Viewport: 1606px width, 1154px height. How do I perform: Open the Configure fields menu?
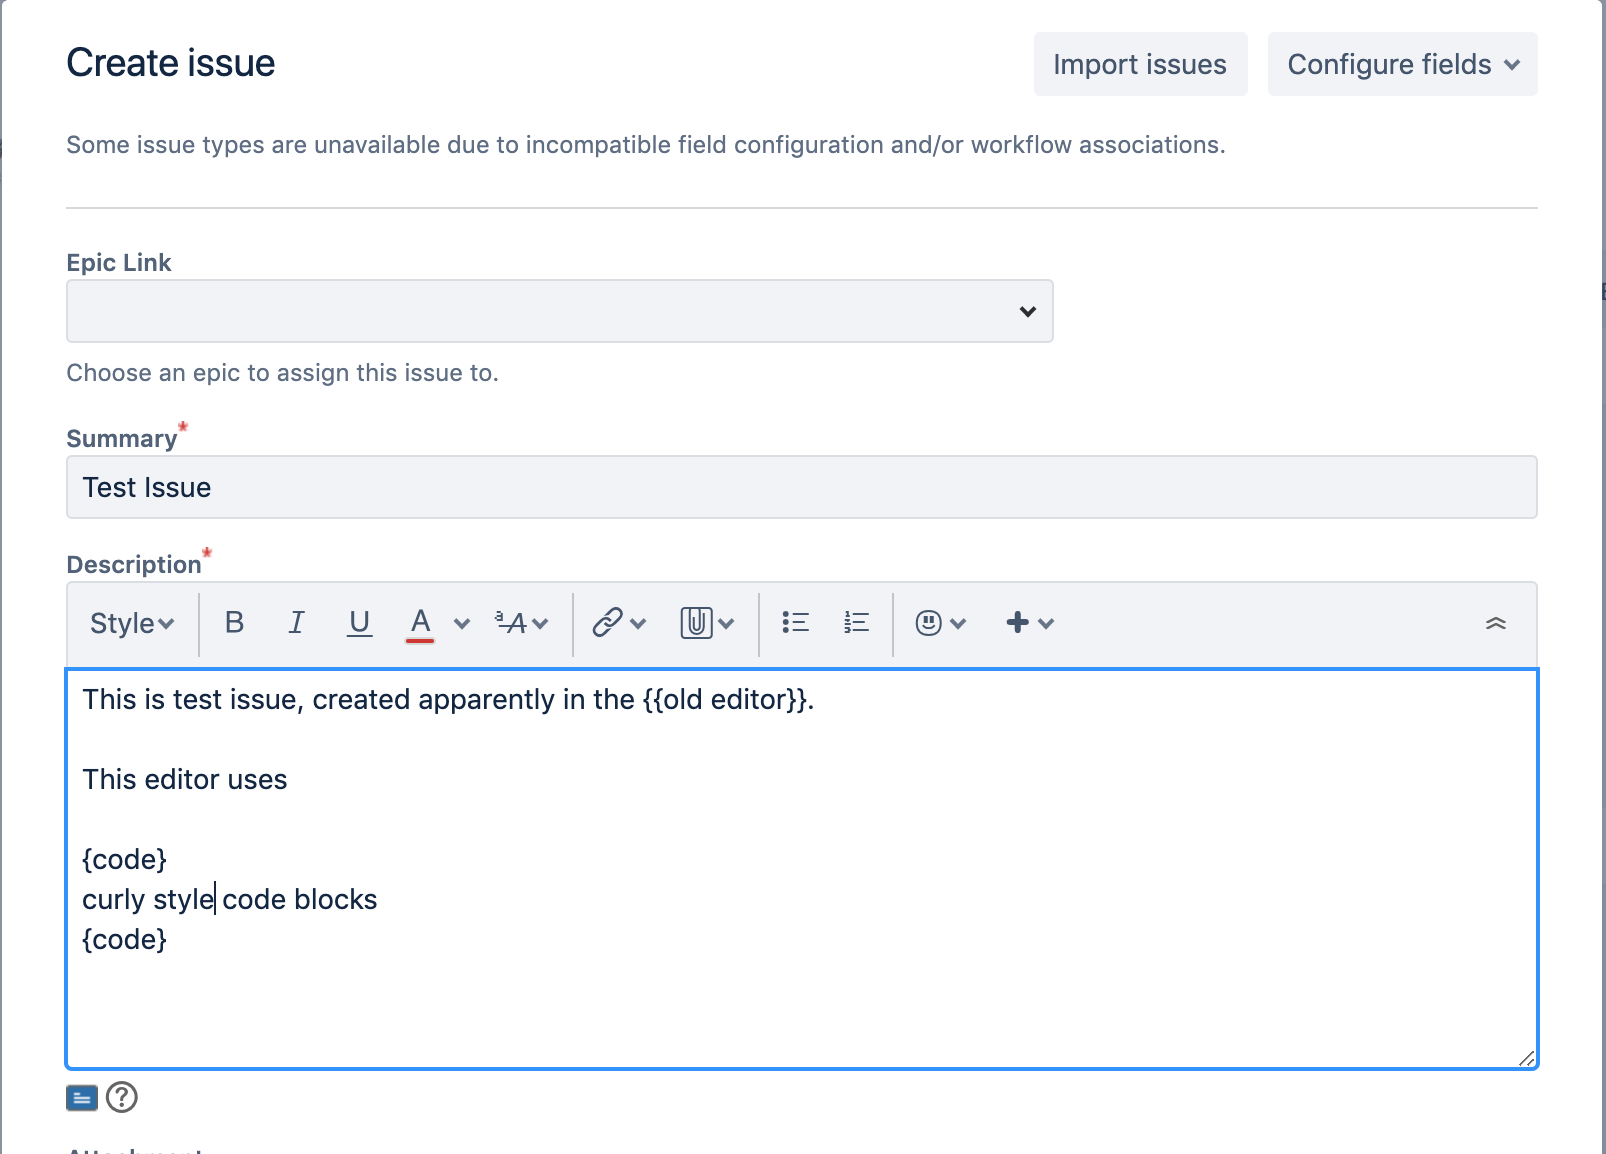pos(1402,64)
